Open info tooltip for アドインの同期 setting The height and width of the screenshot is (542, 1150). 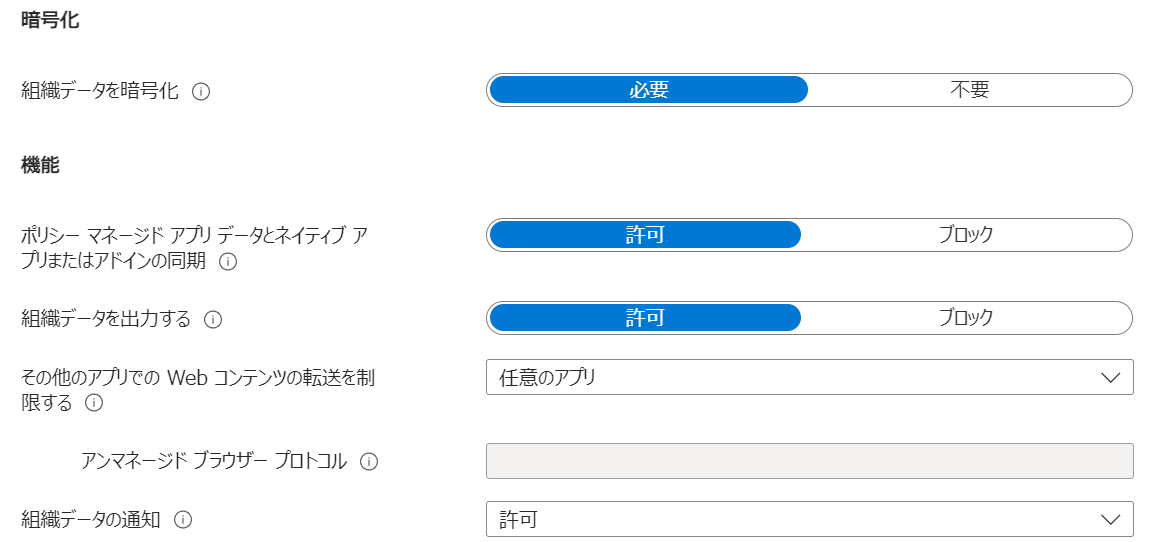(x=228, y=262)
